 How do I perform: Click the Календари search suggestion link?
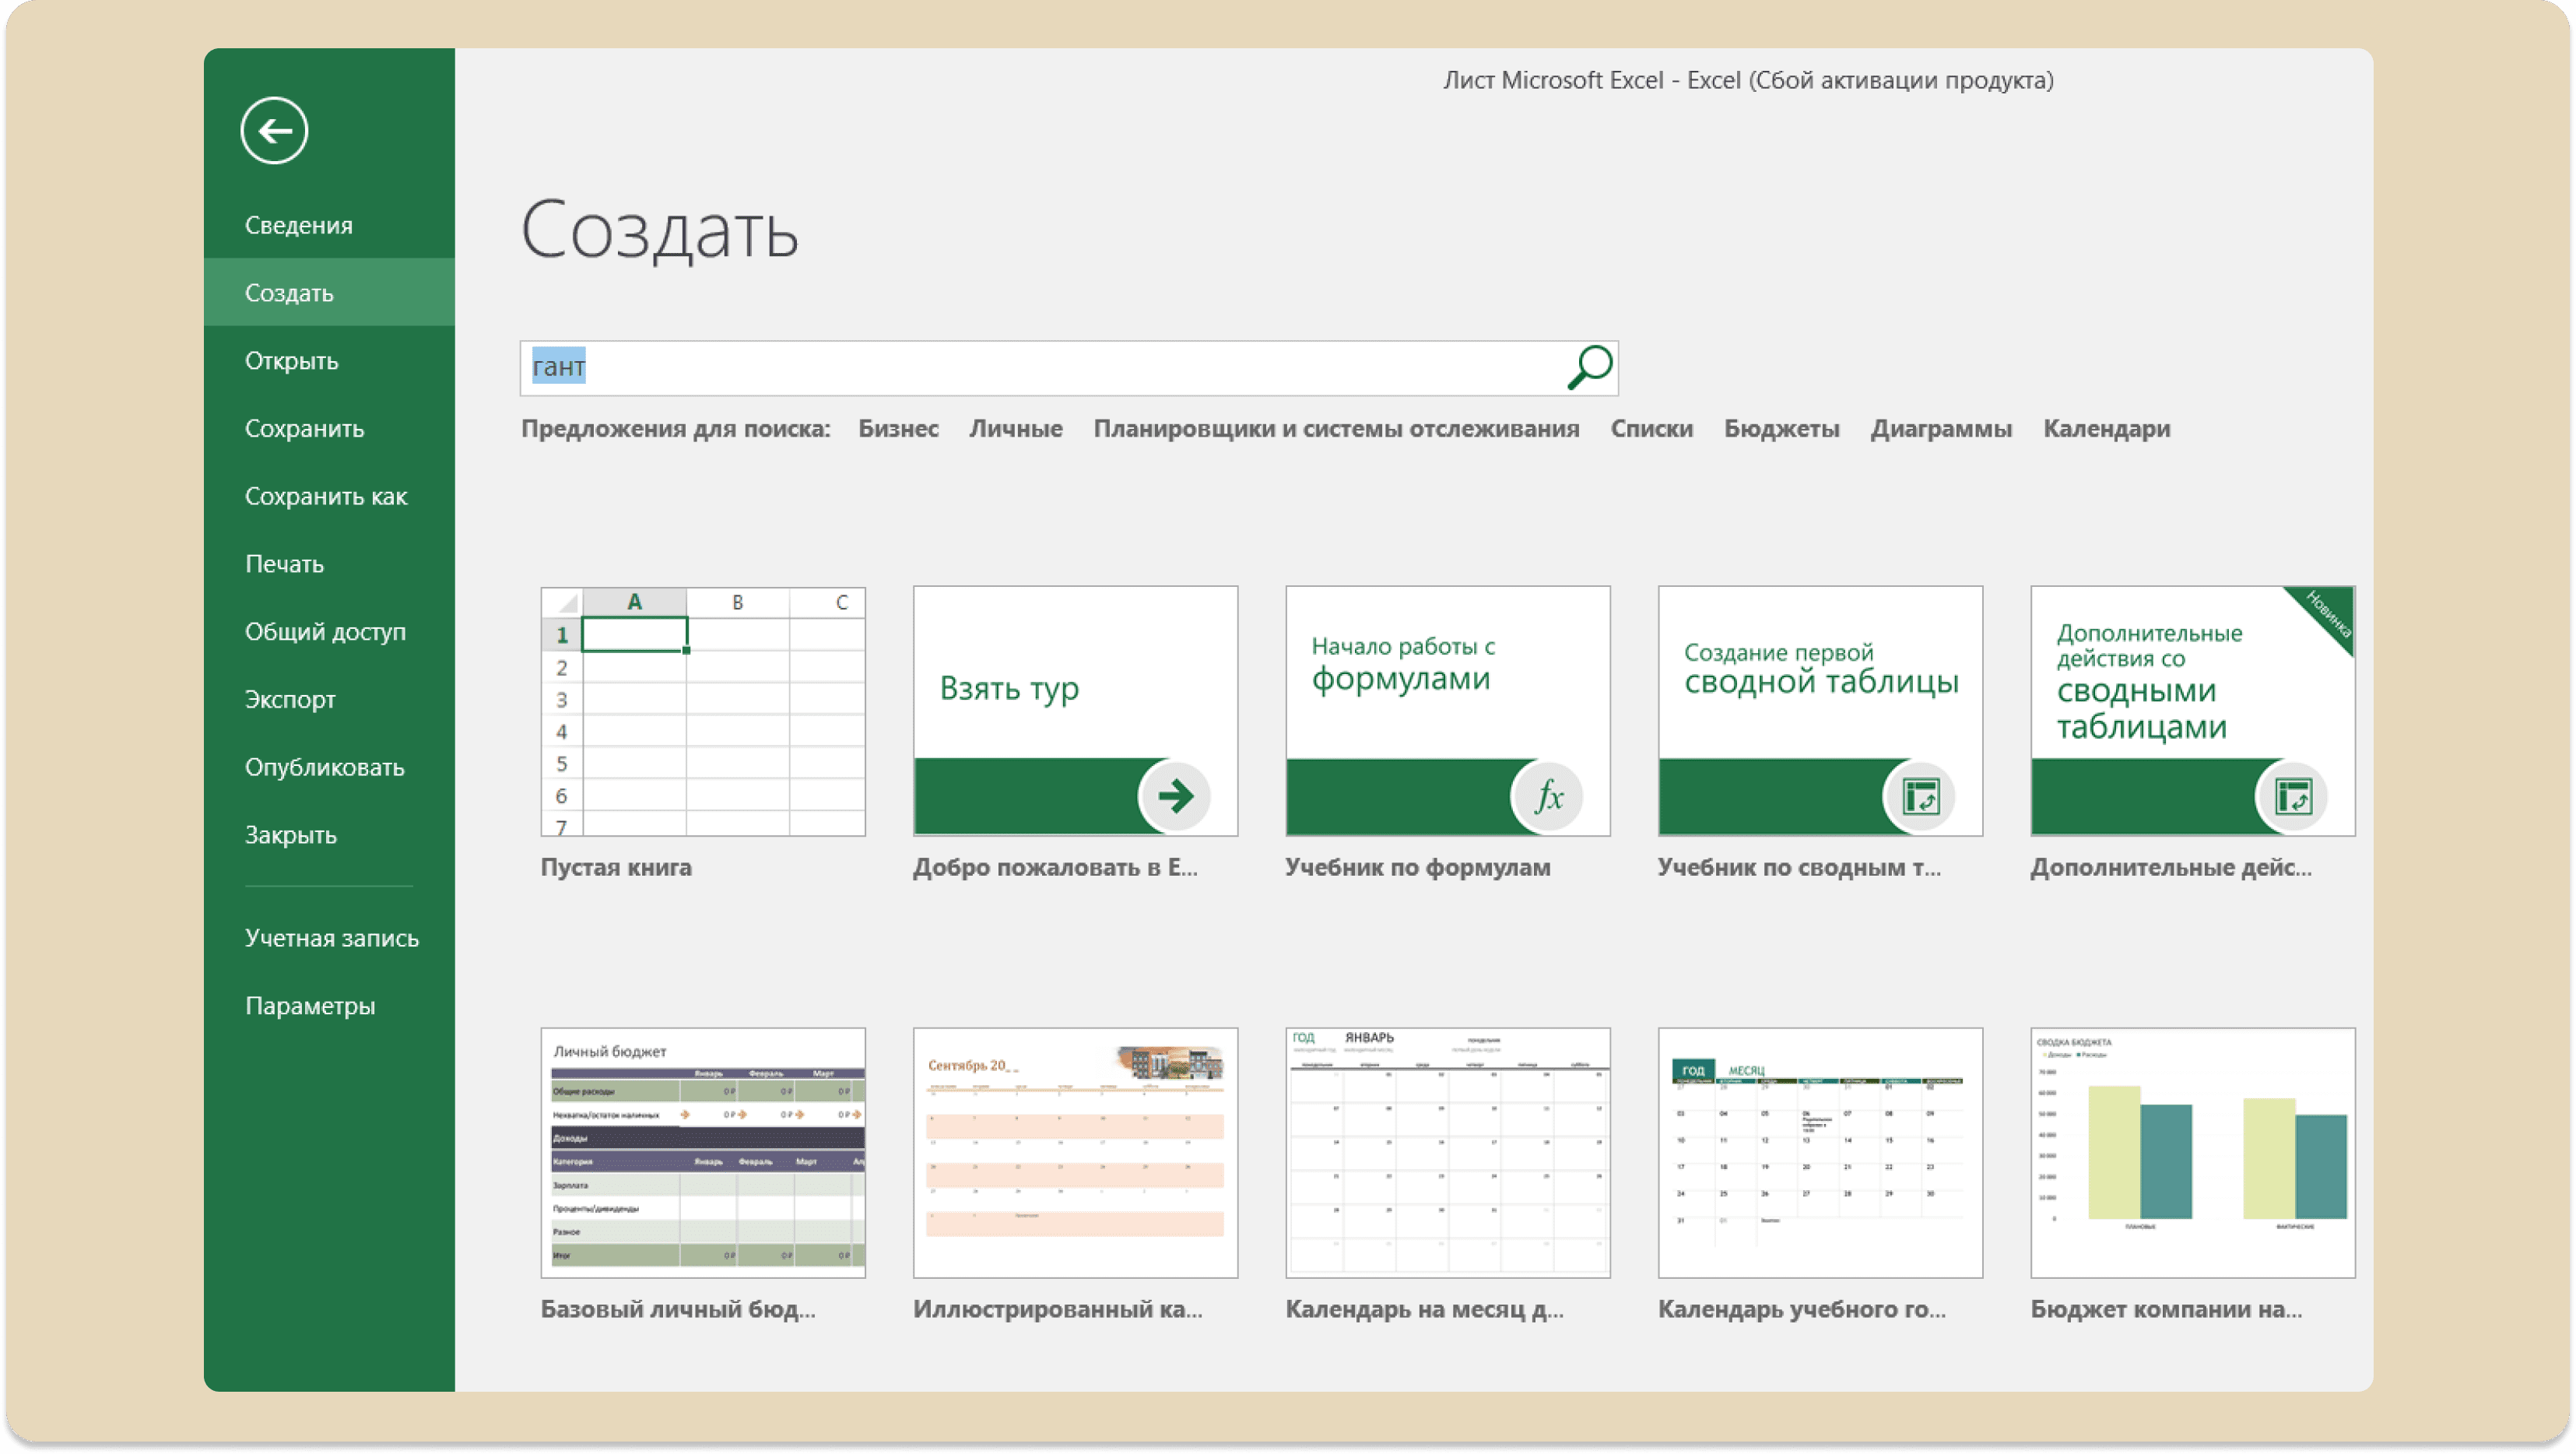[2106, 428]
